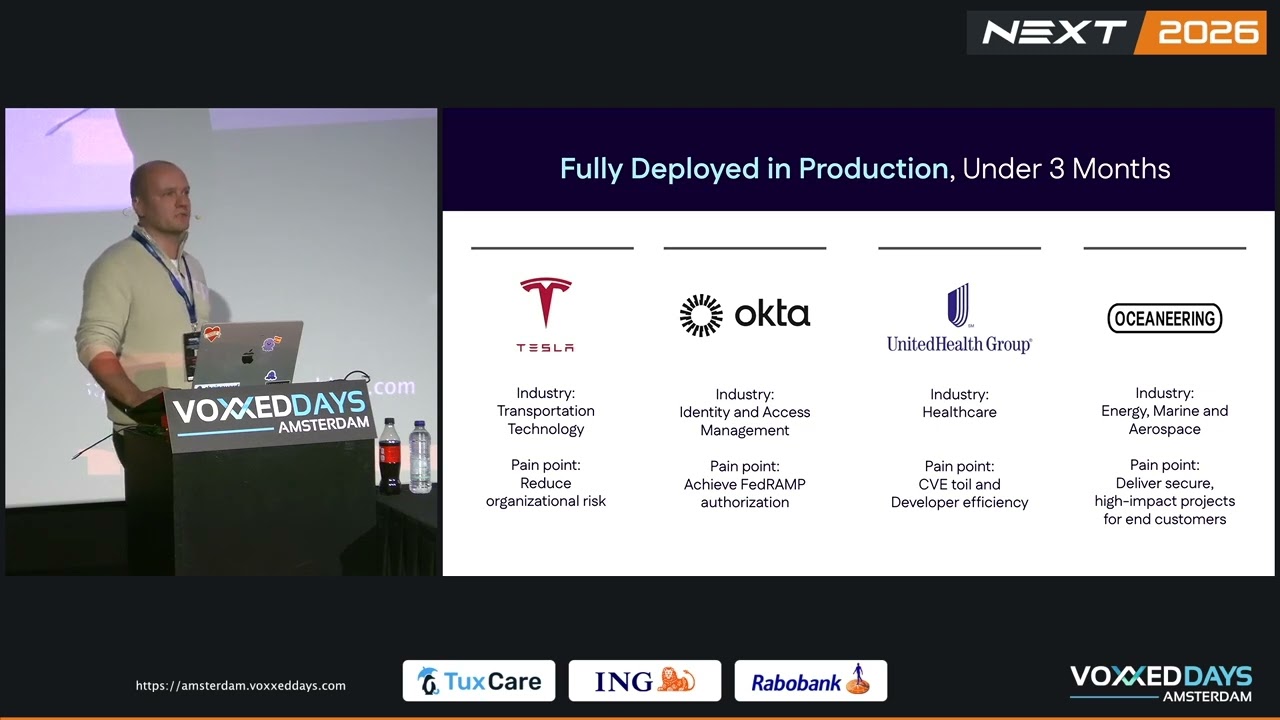This screenshot has height=720, width=1280.
Task: Click 'Reduce organizational risk' pain point
Action: [x=546, y=492]
